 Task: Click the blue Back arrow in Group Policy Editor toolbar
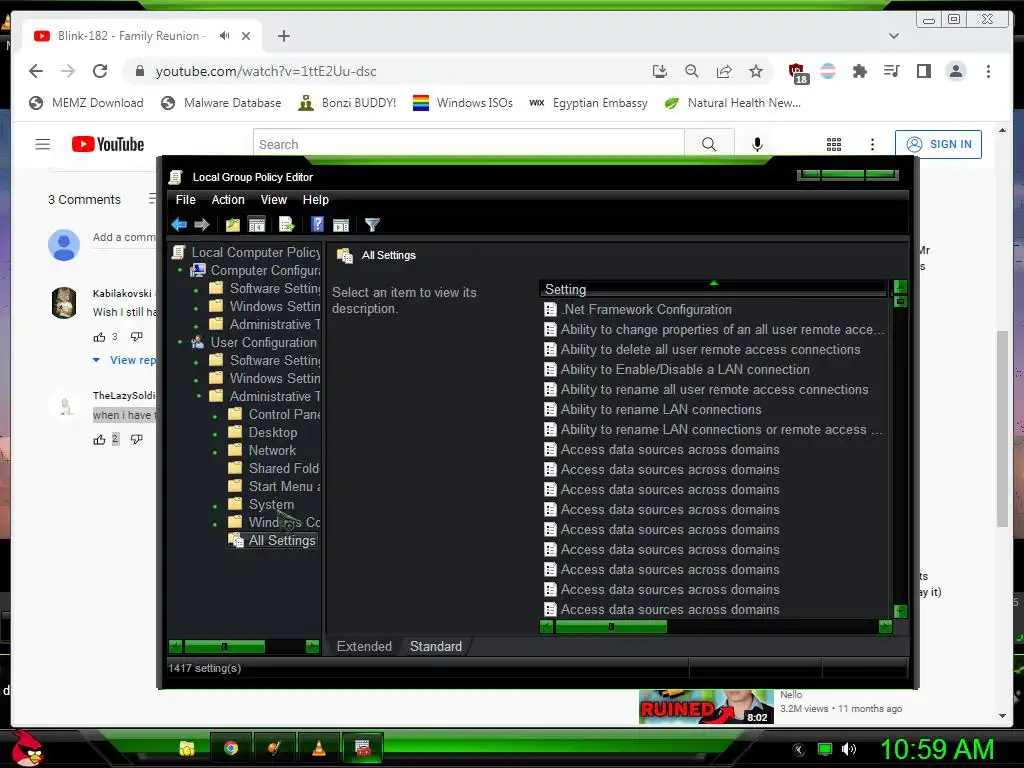click(x=179, y=225)
